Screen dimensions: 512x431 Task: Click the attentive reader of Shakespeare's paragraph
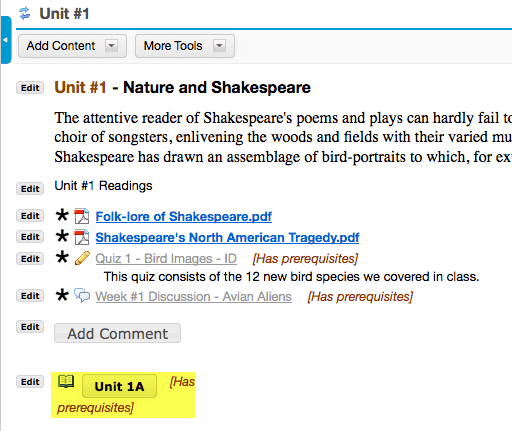click(283, 137)
